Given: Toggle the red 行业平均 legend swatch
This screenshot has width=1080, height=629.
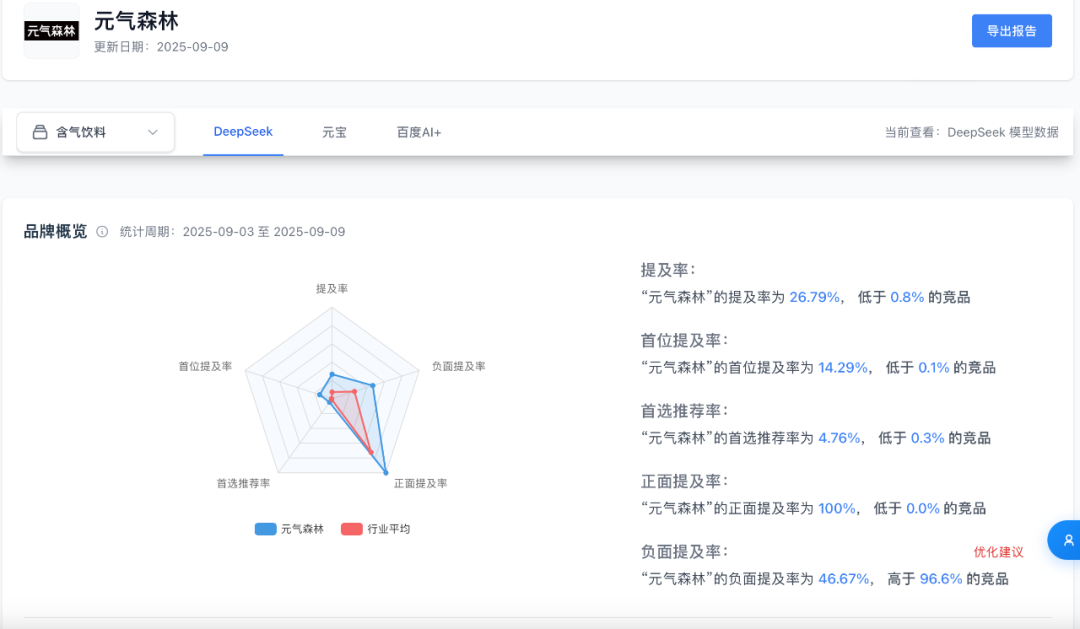Looking at the screenshot, I should [352, 529].
